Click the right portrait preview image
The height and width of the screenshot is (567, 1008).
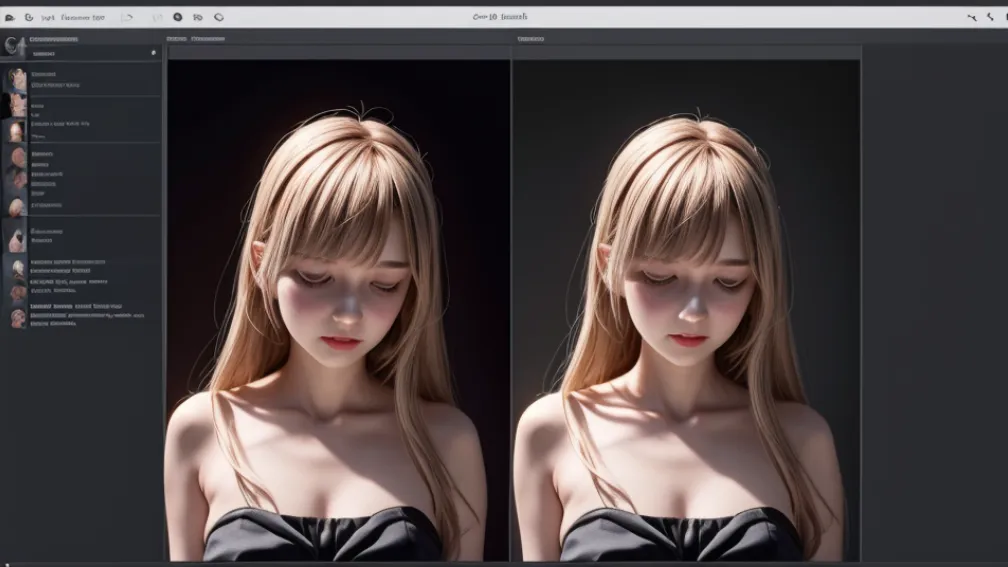(686, 310)
